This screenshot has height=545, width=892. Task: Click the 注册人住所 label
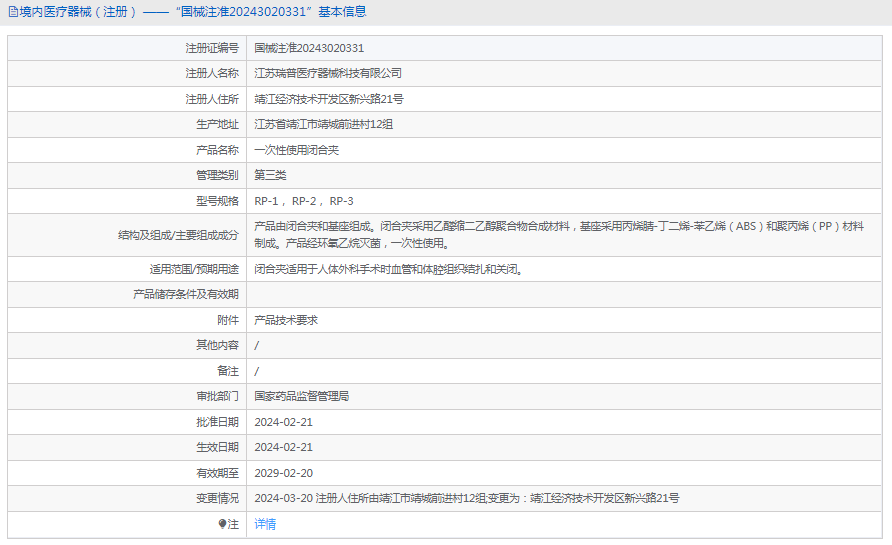click(x=212, y=99)
